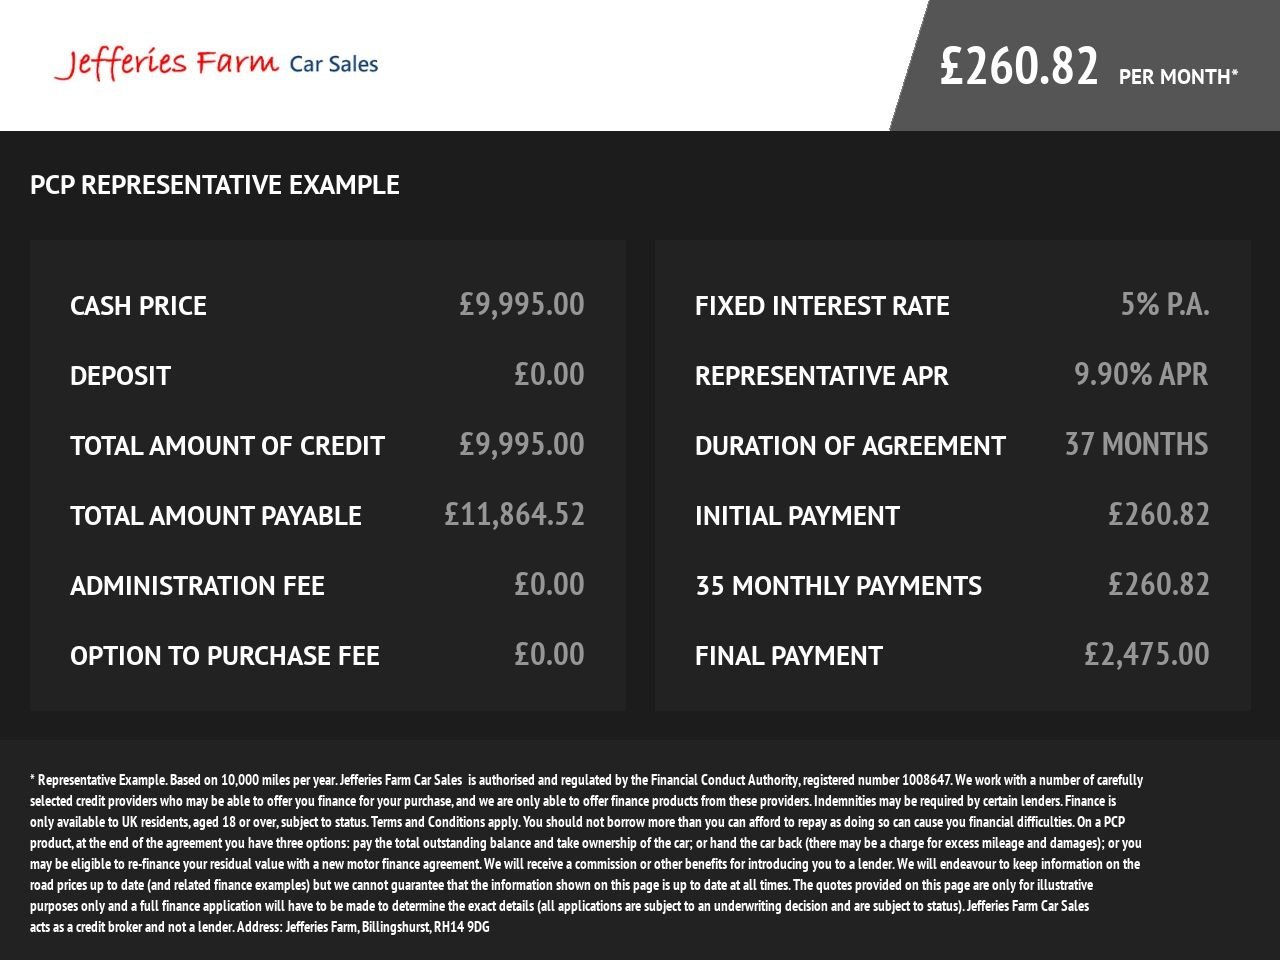Click the Jefferies Farm Car Sales logo

click(x=216, y=63)
